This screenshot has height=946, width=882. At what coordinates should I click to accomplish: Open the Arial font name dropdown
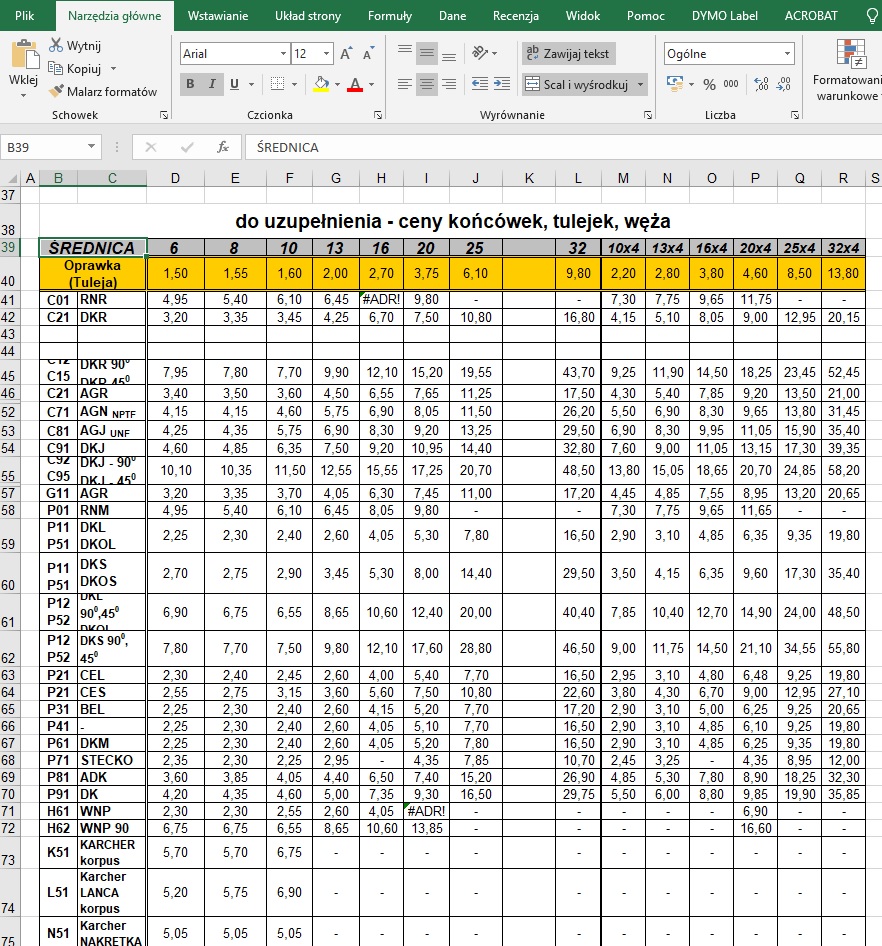pyautogui.click(x=283, y=54)
